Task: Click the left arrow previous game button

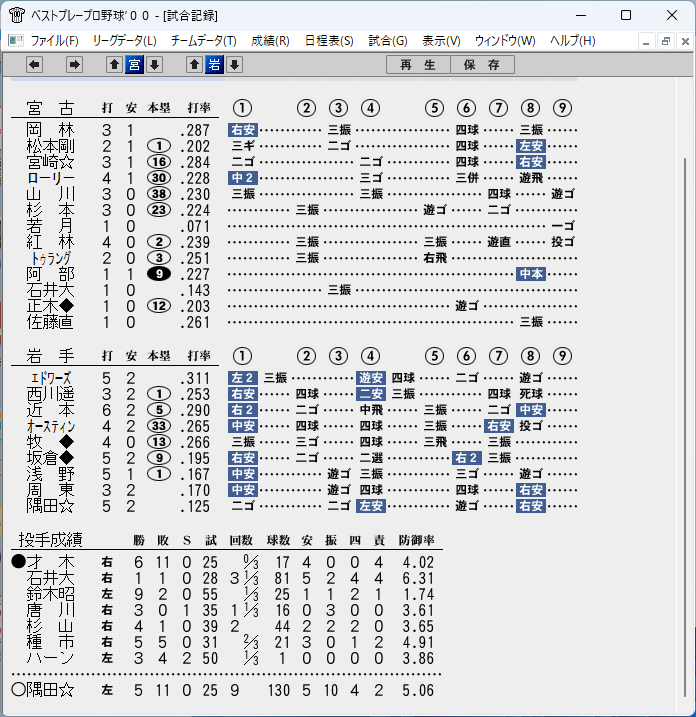Action: tap(34, 64)
